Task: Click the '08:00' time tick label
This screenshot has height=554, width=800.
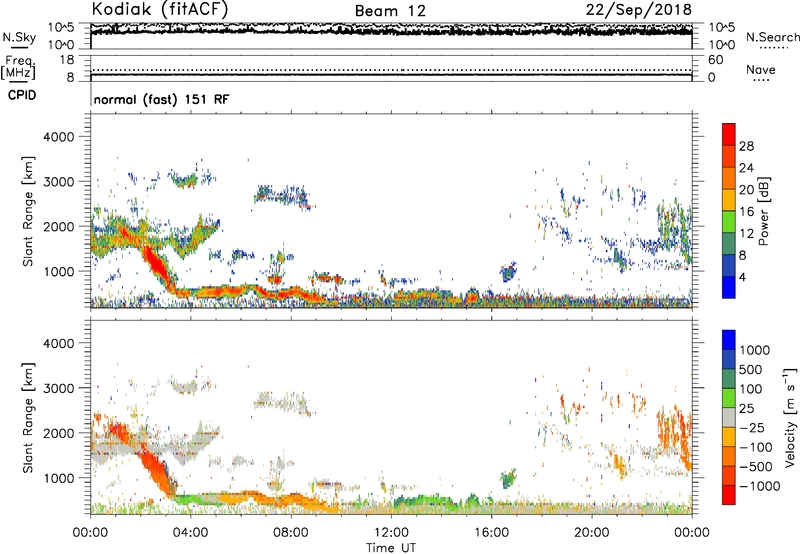Action: tap(291, 533)
